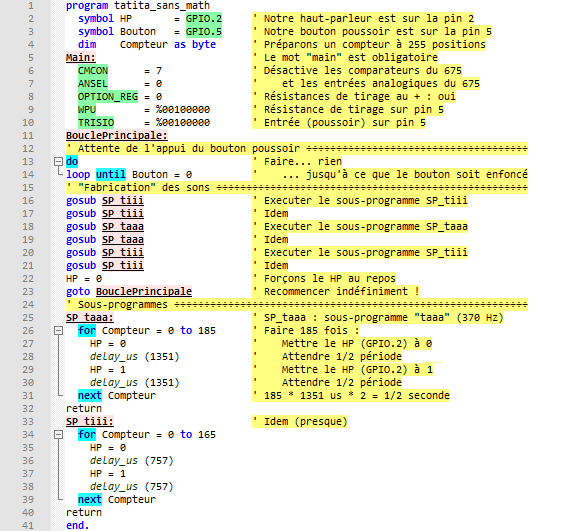Click SP_tiii on line 16
578x531 pixels.
click(x=123, y=200)
